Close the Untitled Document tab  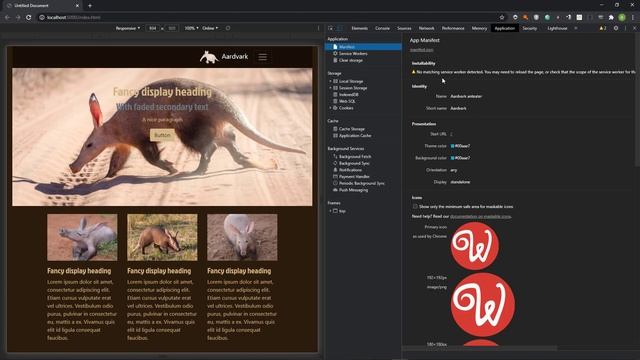point(77,6)
